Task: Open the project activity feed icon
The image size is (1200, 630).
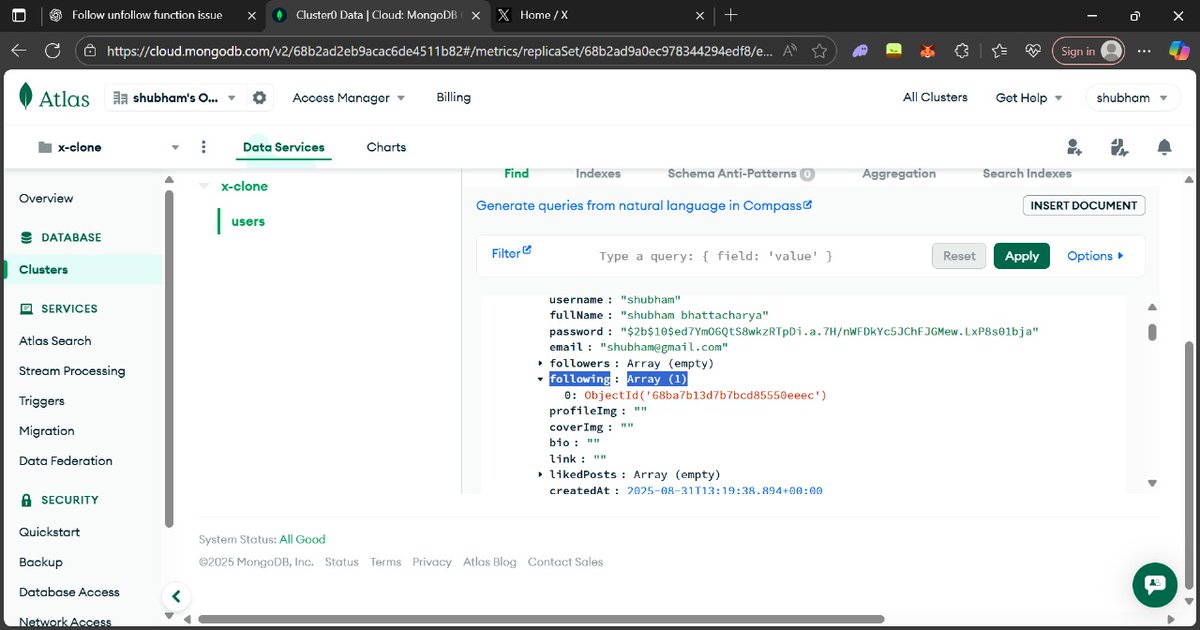Action: (1119, 148)
